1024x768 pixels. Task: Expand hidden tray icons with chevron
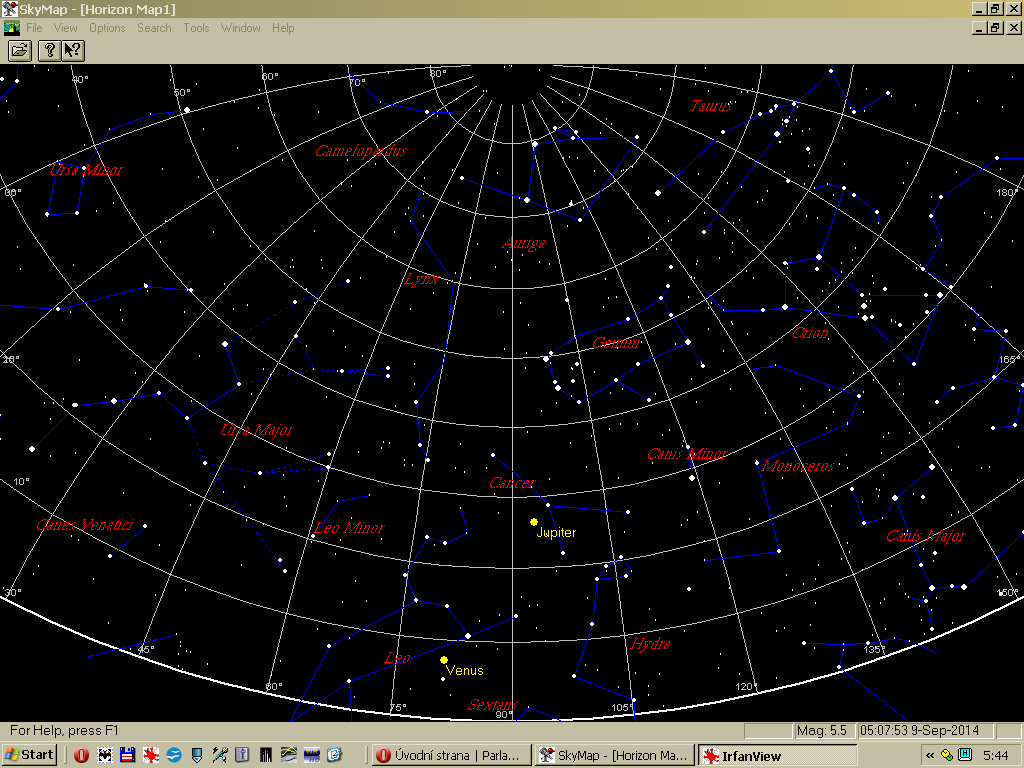pyautogui.click(x=930, y=756)
